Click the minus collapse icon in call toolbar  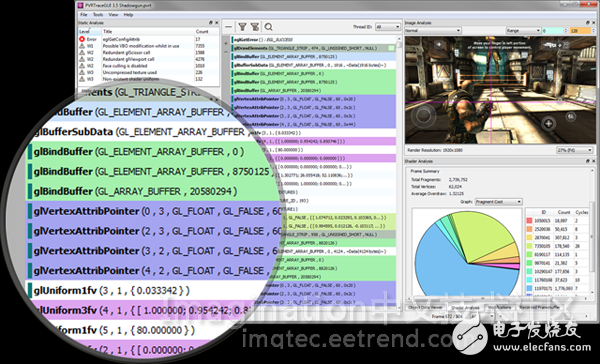[228, 27]
